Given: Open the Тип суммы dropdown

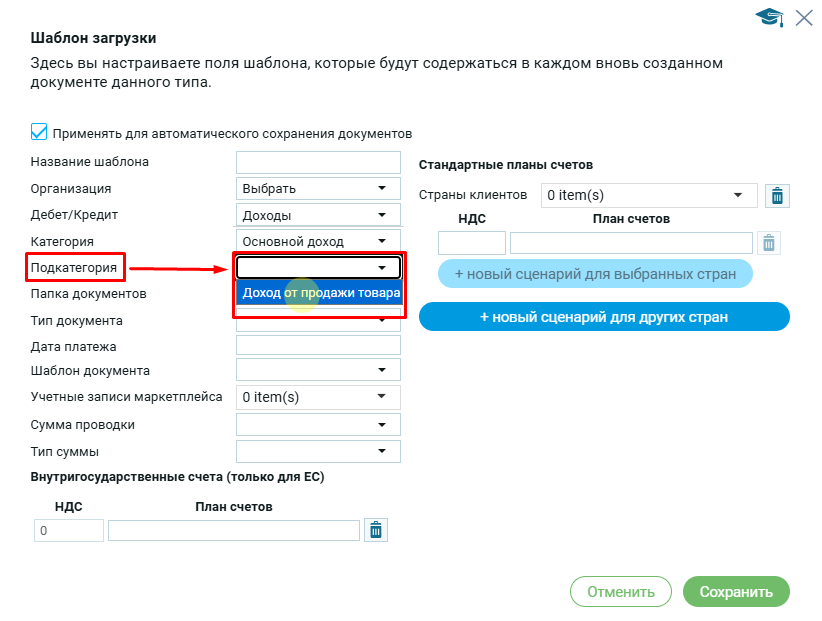Looking at the screenshot, I should (x=318, y=452).
